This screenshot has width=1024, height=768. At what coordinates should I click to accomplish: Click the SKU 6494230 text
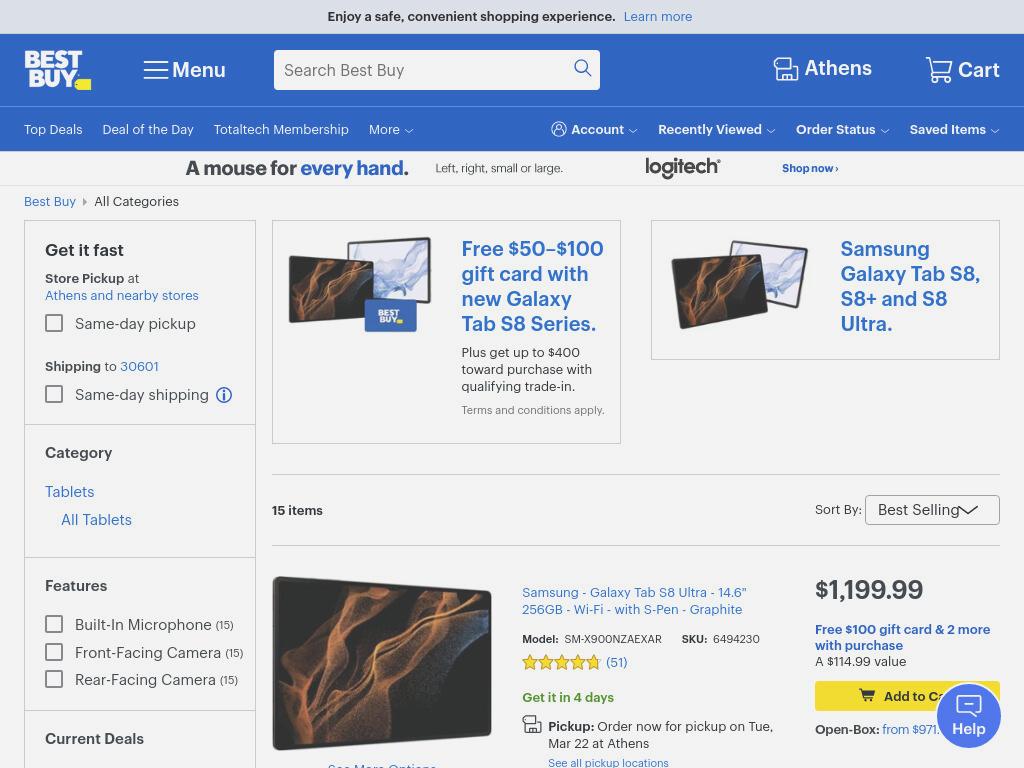pyautogui.click(x=720, y=639)
